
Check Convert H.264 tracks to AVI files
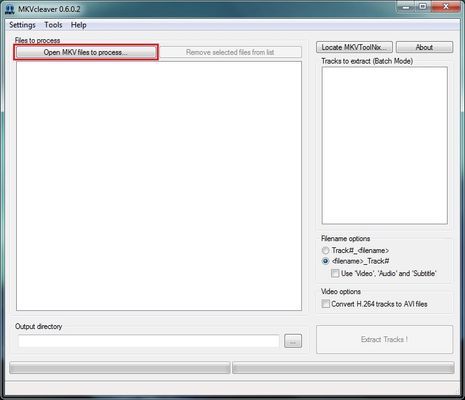coord(325,304)
